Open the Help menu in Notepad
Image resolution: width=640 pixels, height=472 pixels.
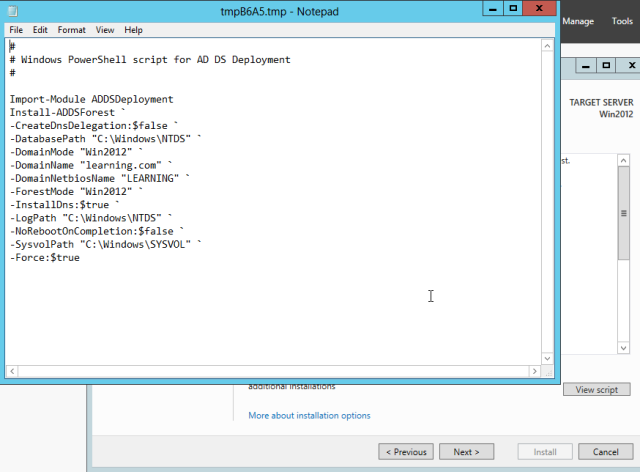point(133,30)
